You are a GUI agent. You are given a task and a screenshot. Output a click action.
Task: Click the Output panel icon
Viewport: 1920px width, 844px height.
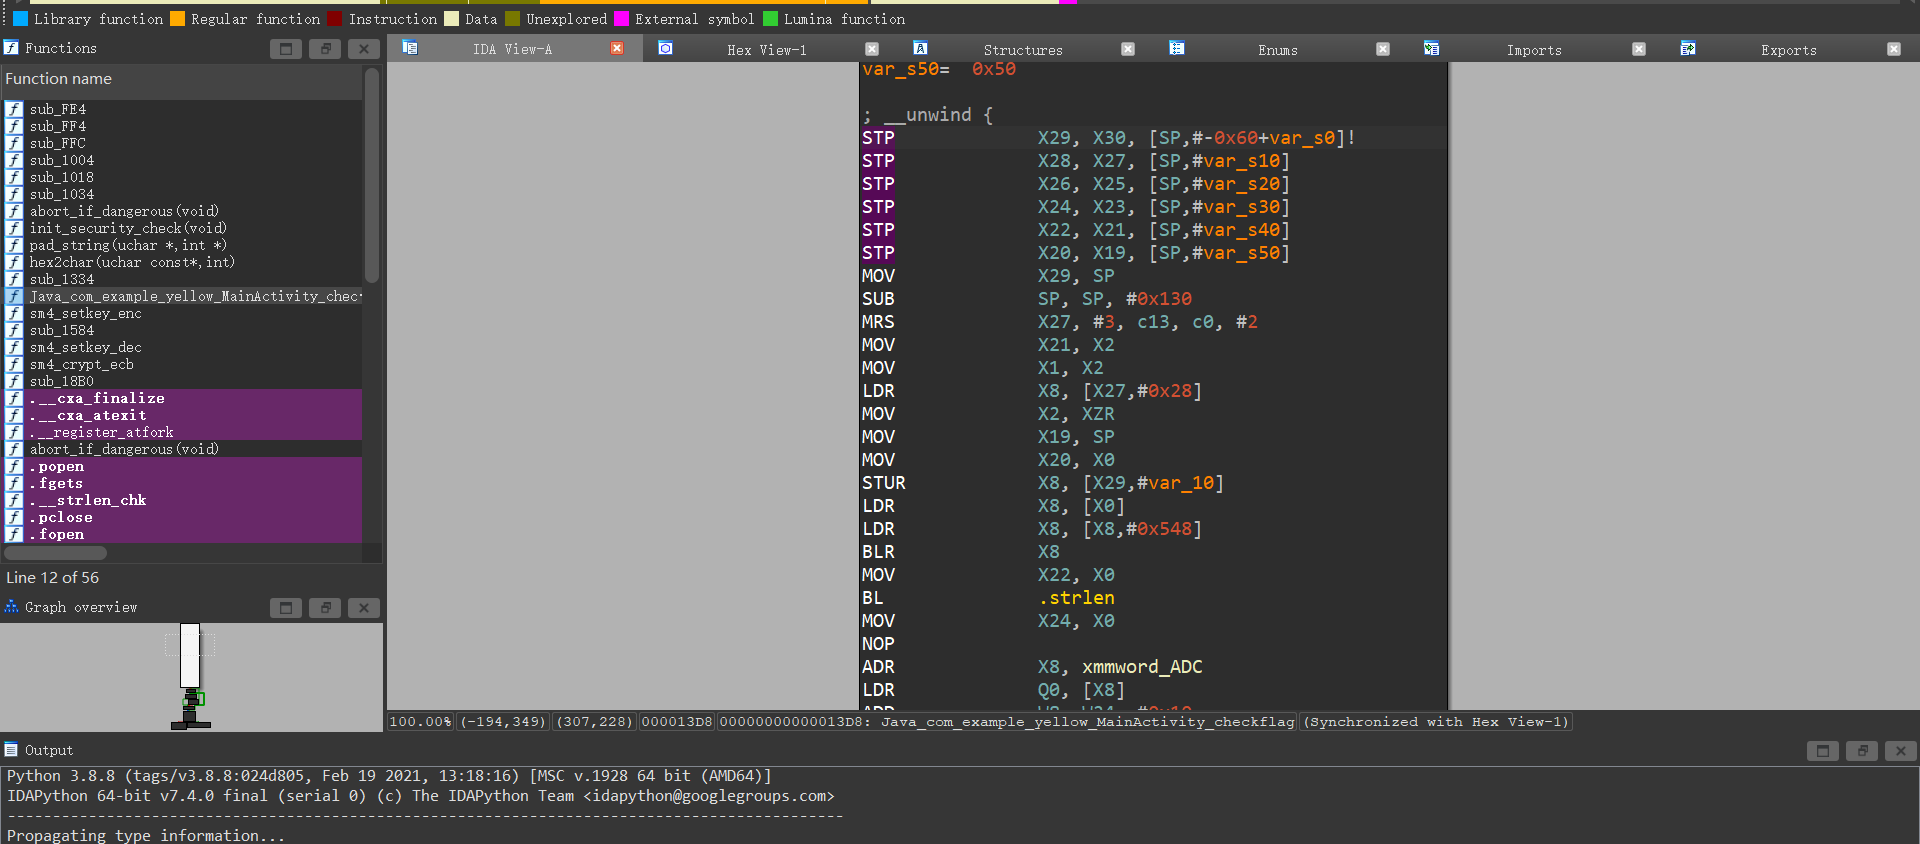pyautogui.click(x=12, y=750)
